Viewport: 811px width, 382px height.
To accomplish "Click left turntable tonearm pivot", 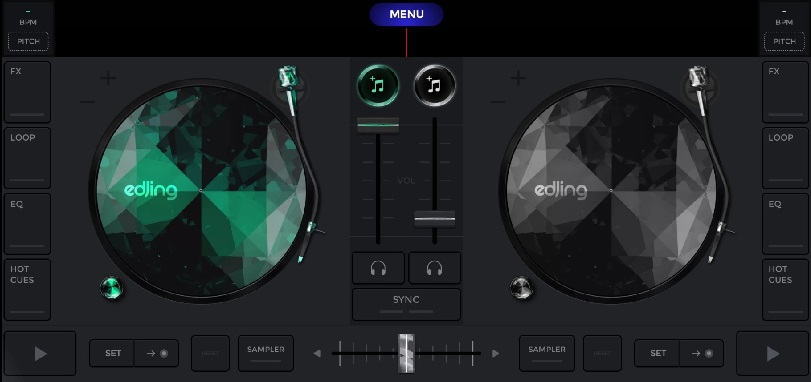I will (290, 88).
